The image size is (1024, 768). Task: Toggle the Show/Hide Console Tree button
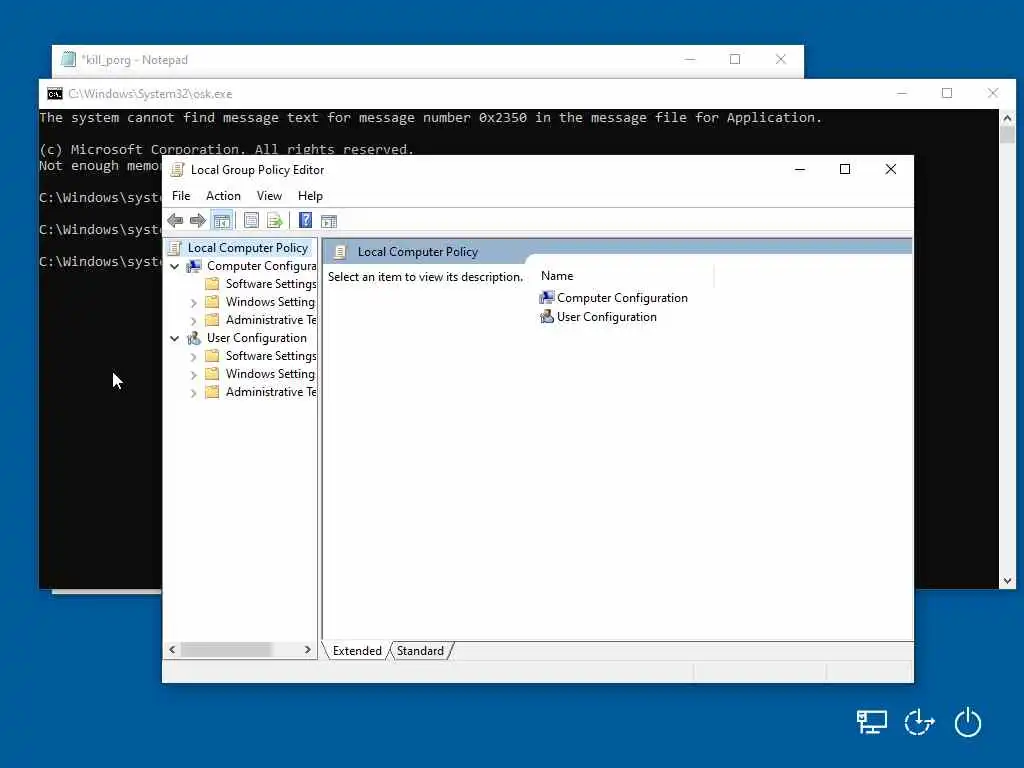222,221
